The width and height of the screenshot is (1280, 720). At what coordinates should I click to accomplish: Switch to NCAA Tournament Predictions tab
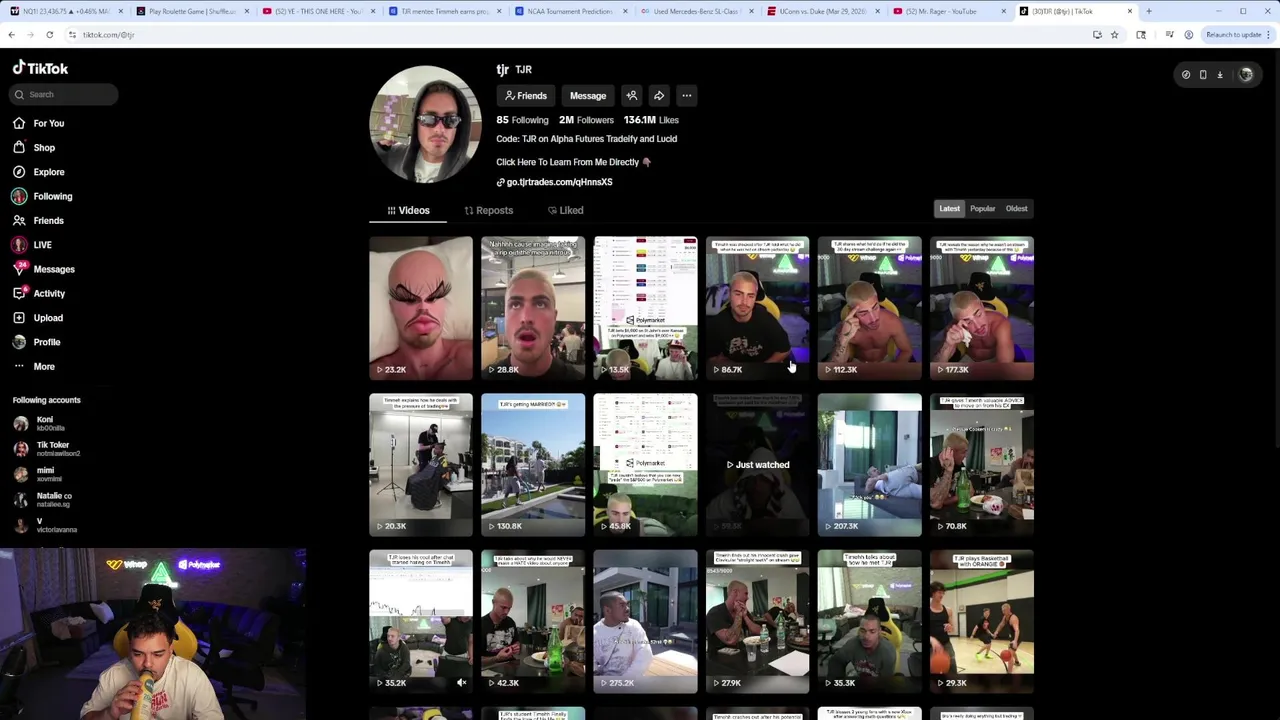570,11
